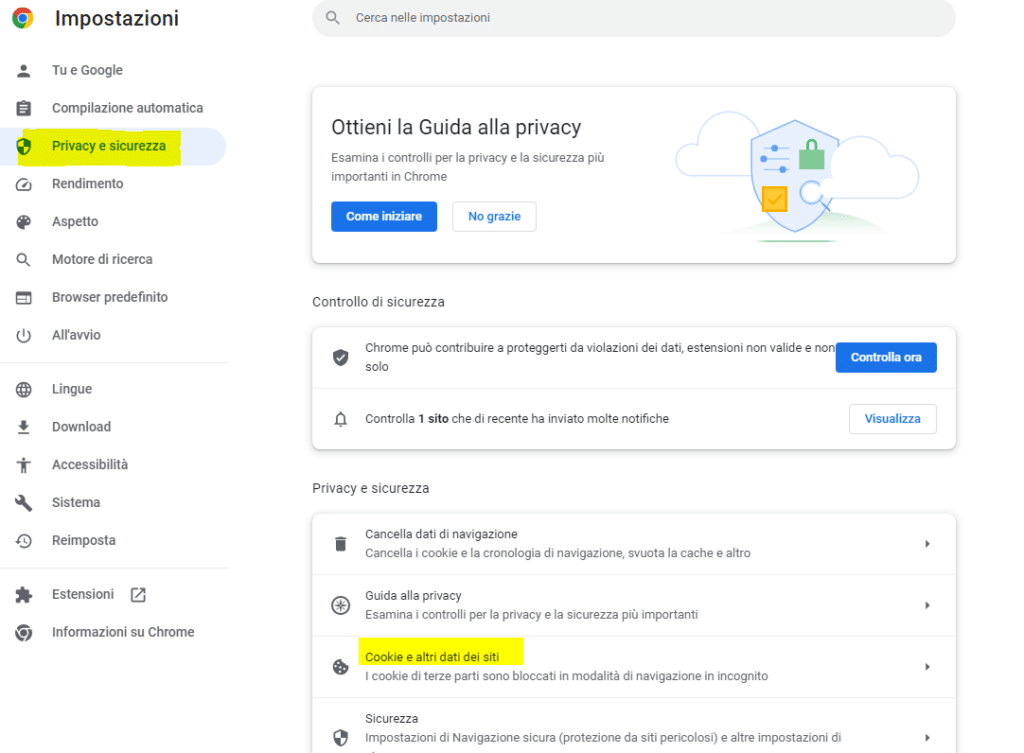Click the Controlla ora button

tap(886, 358)
